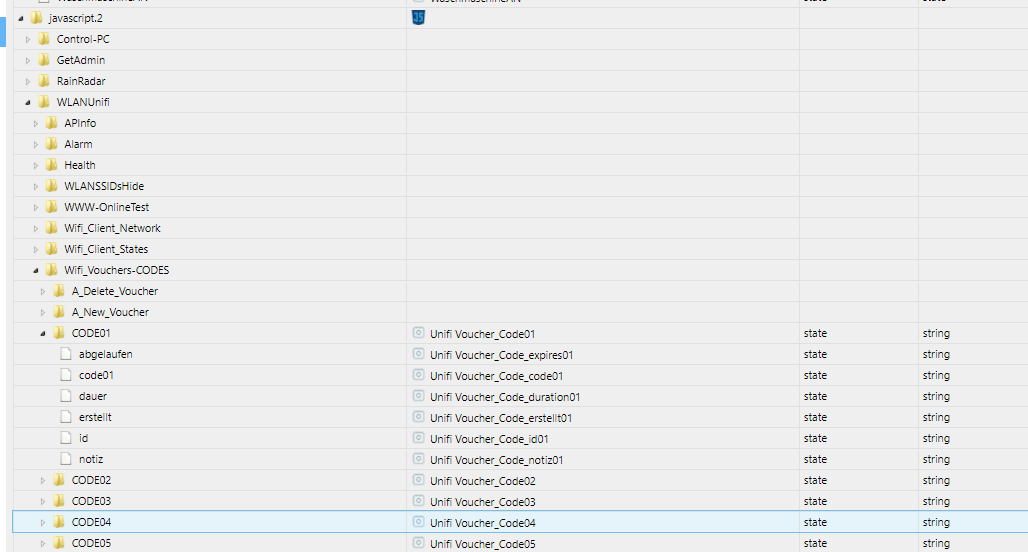Click the javascript.2 folder icon
This screenshot has height=552, width=1028.
37,18
